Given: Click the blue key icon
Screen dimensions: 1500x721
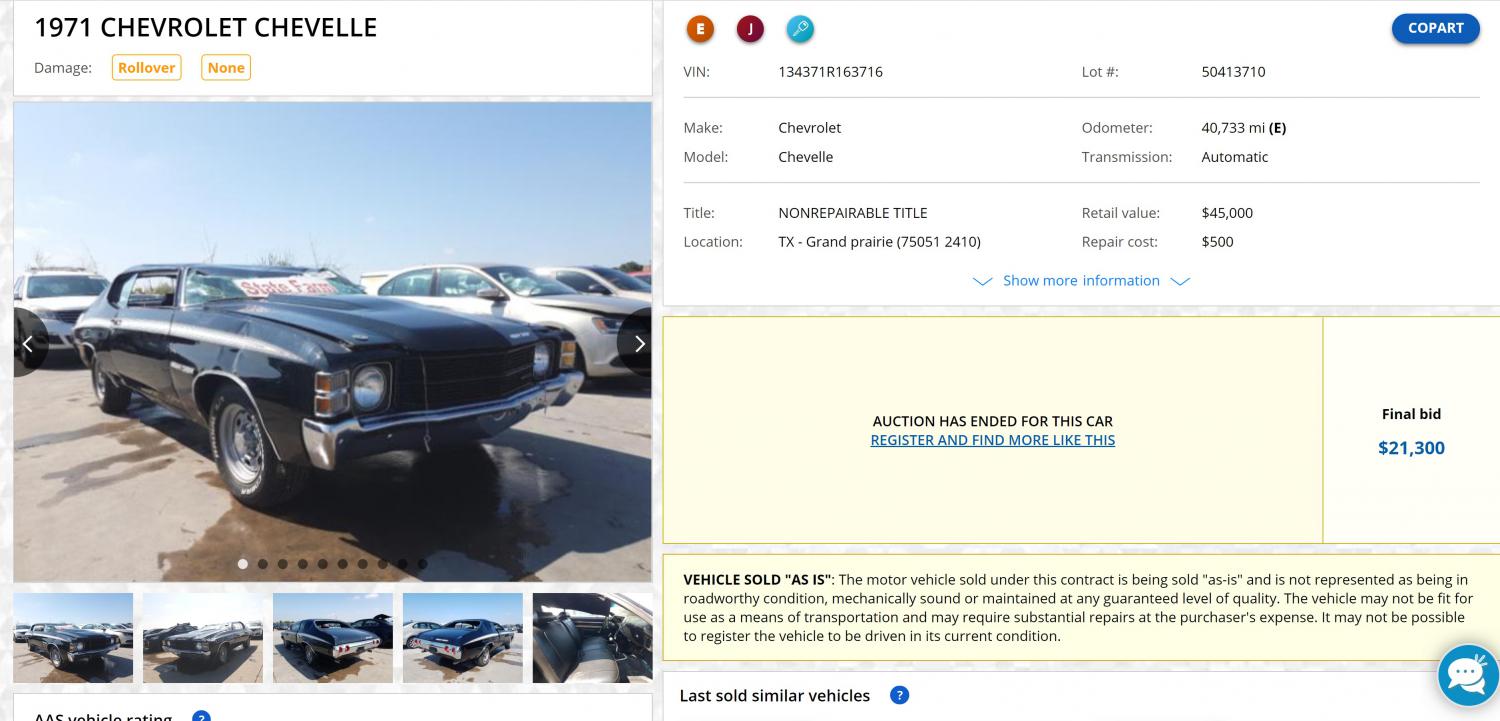Looking at the screenshot, I should click(x=800, y=29).
